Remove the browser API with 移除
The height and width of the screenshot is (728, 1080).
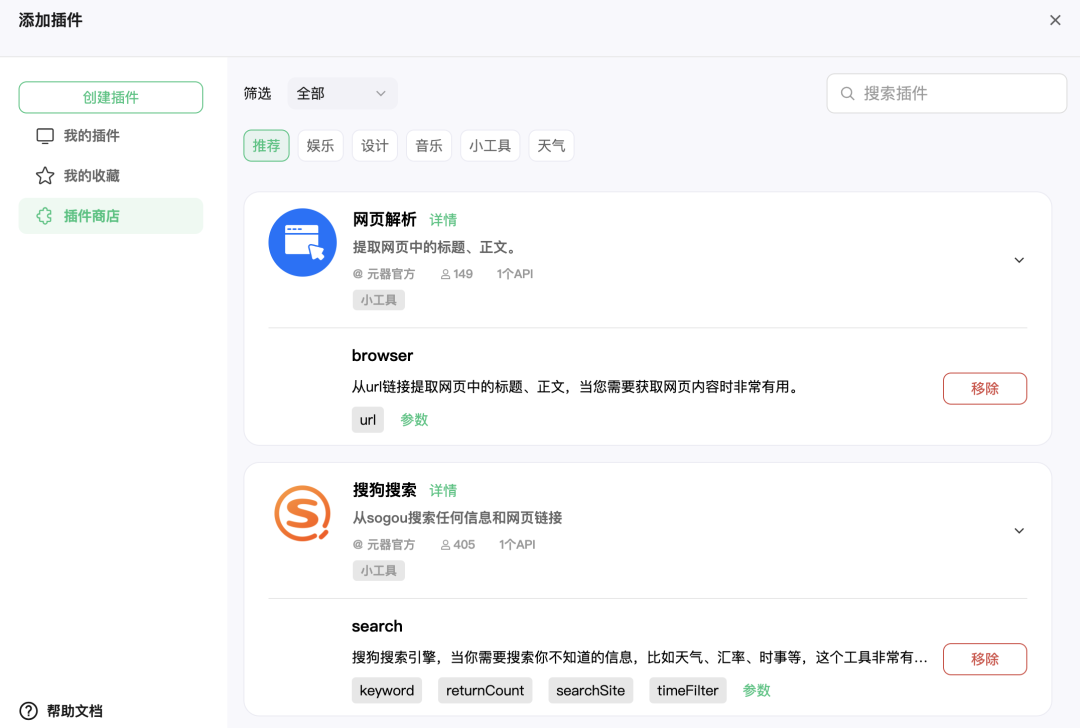tap(984, 389)
